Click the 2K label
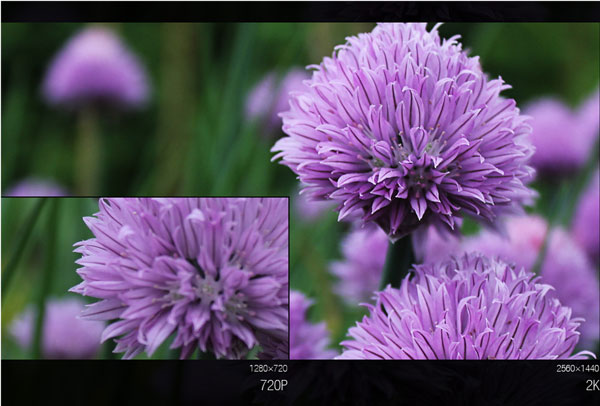600x406 pixels. 592,385
